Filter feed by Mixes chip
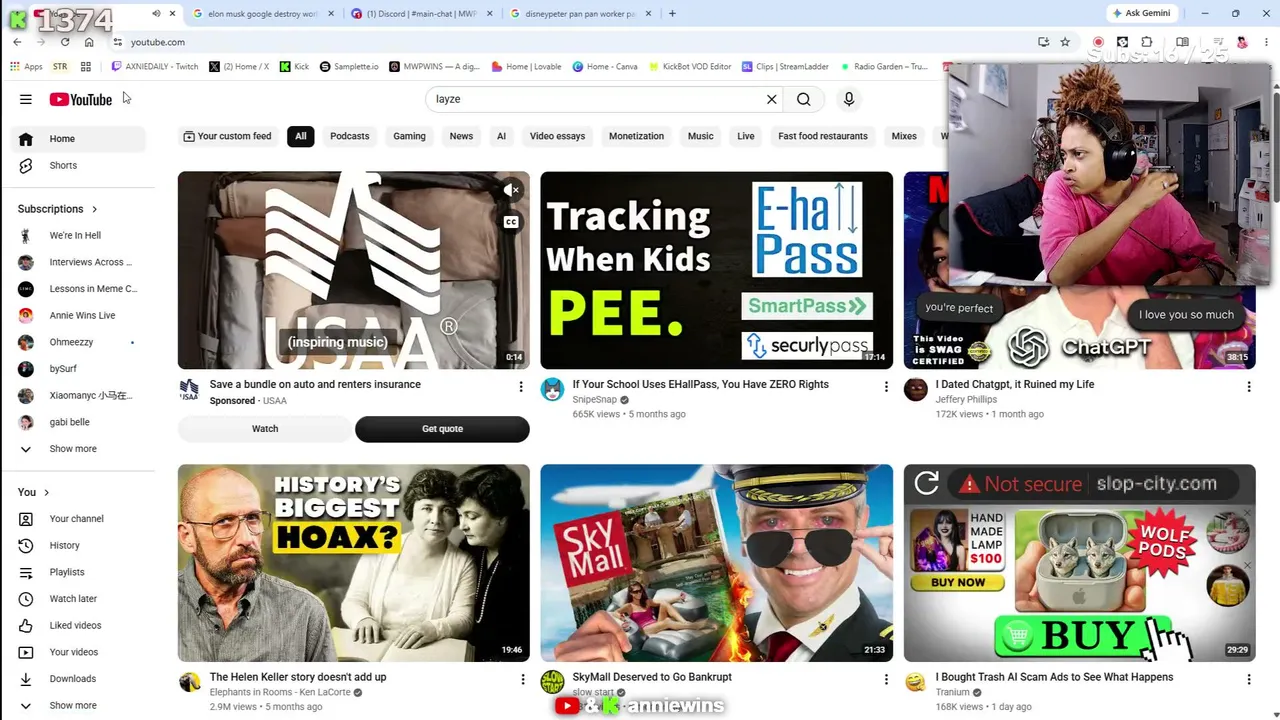This screenshot has width=1280, height=720. (x=904, y=136)
